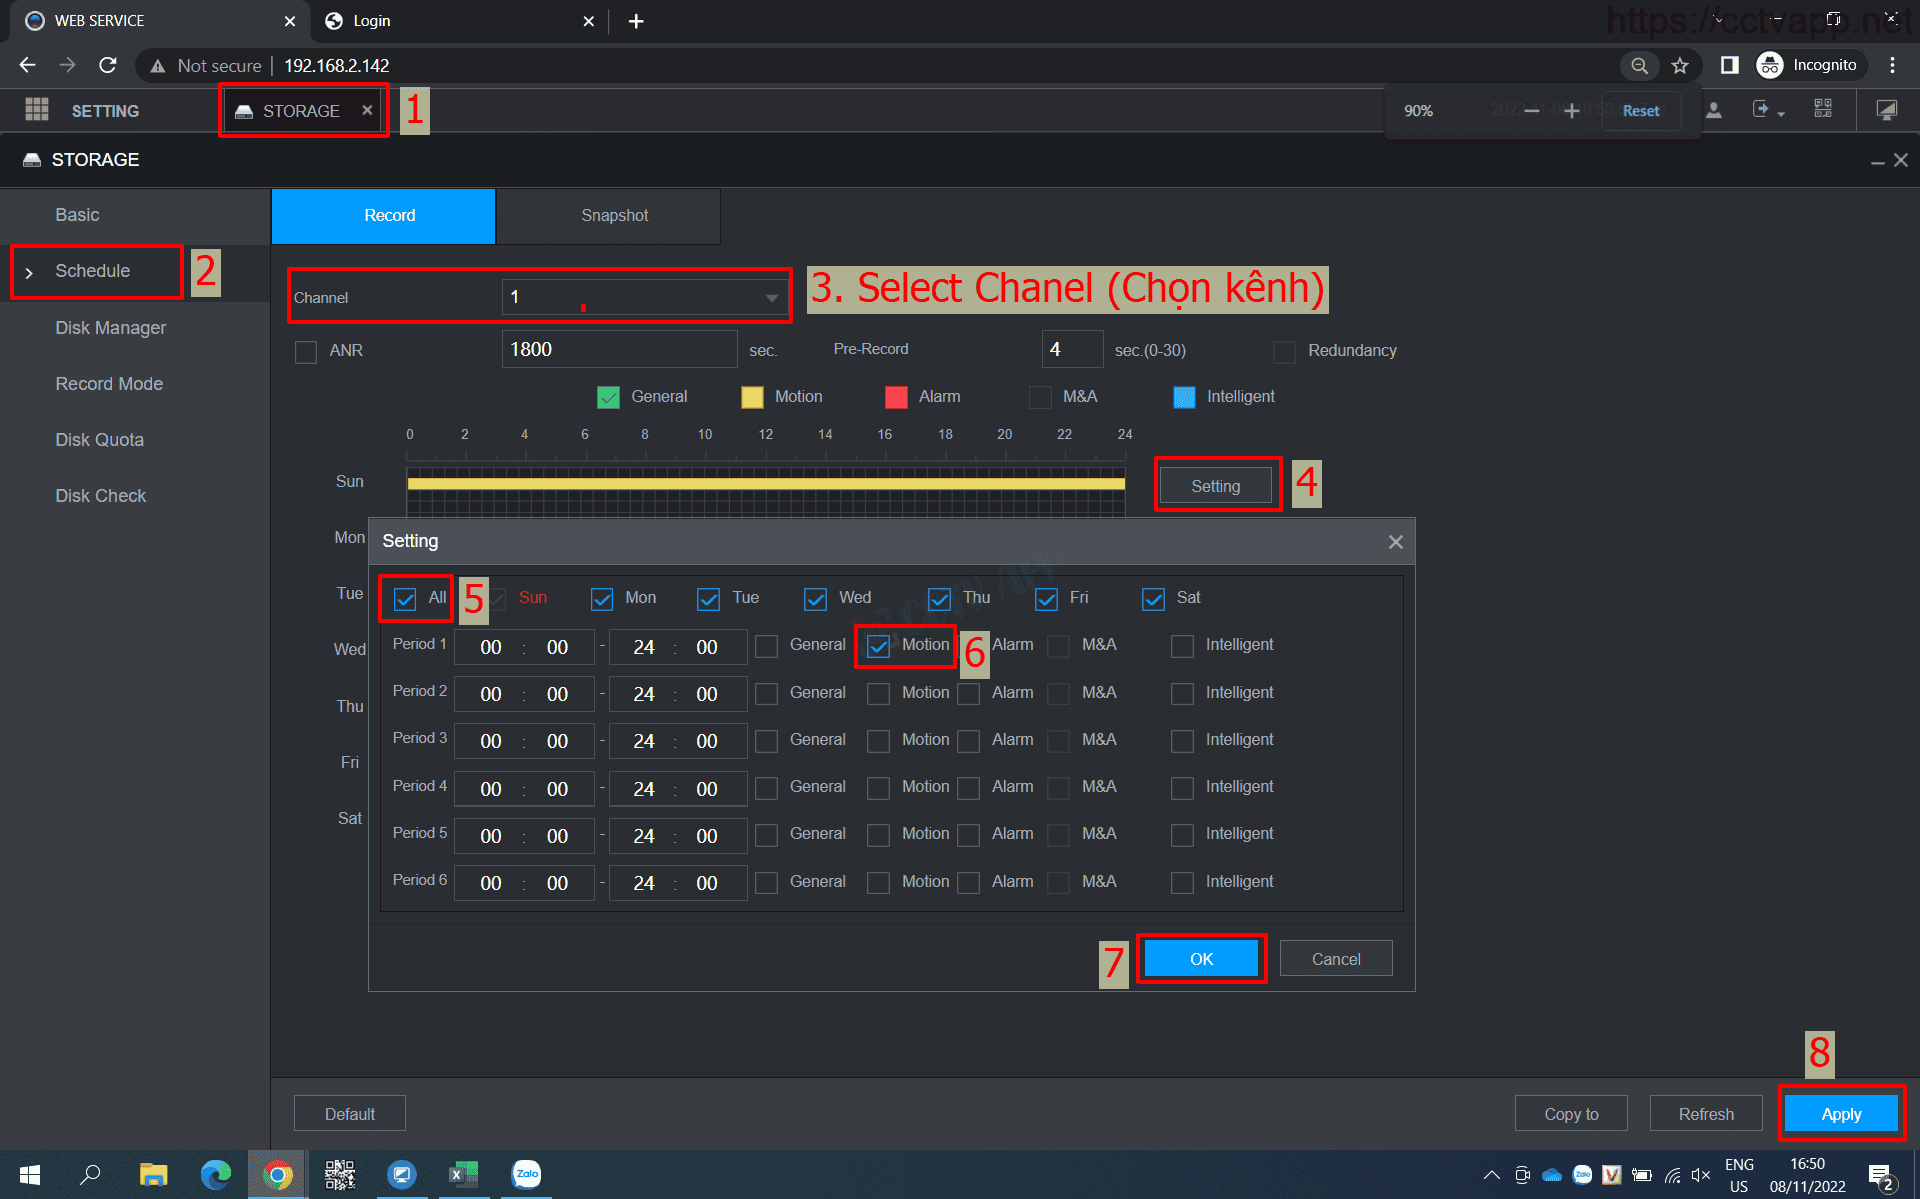Open the logout dropdown arrow
Viewport: 1920px width, 1199px height.
1781,113
